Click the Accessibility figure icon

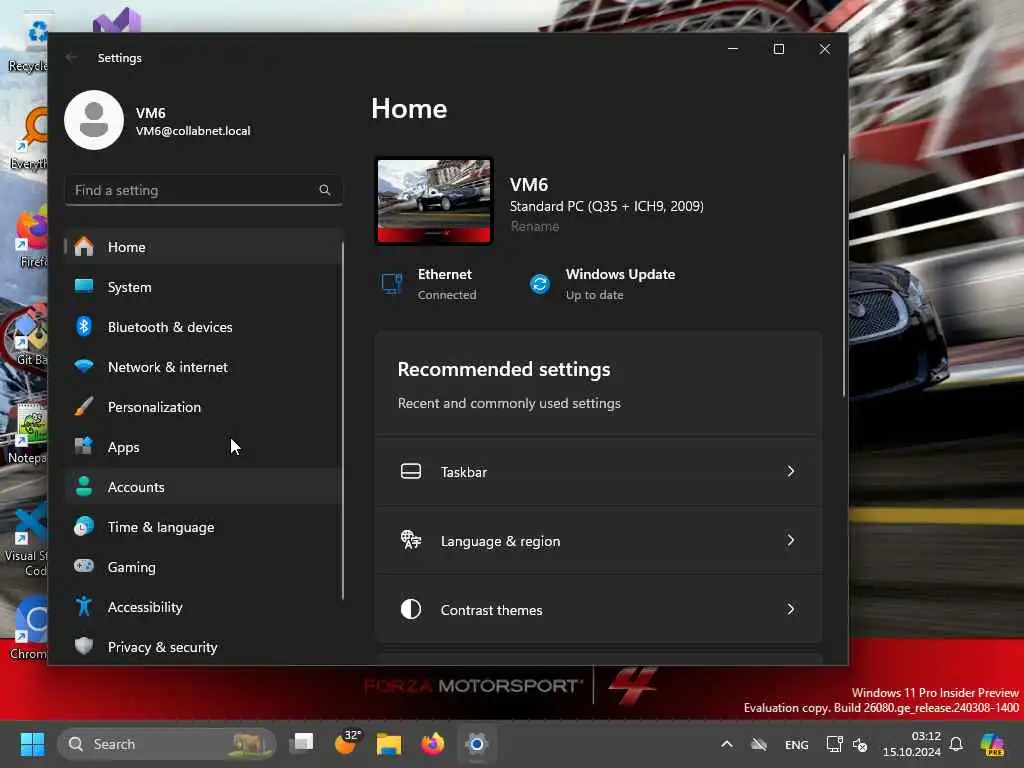click(84, 607)
